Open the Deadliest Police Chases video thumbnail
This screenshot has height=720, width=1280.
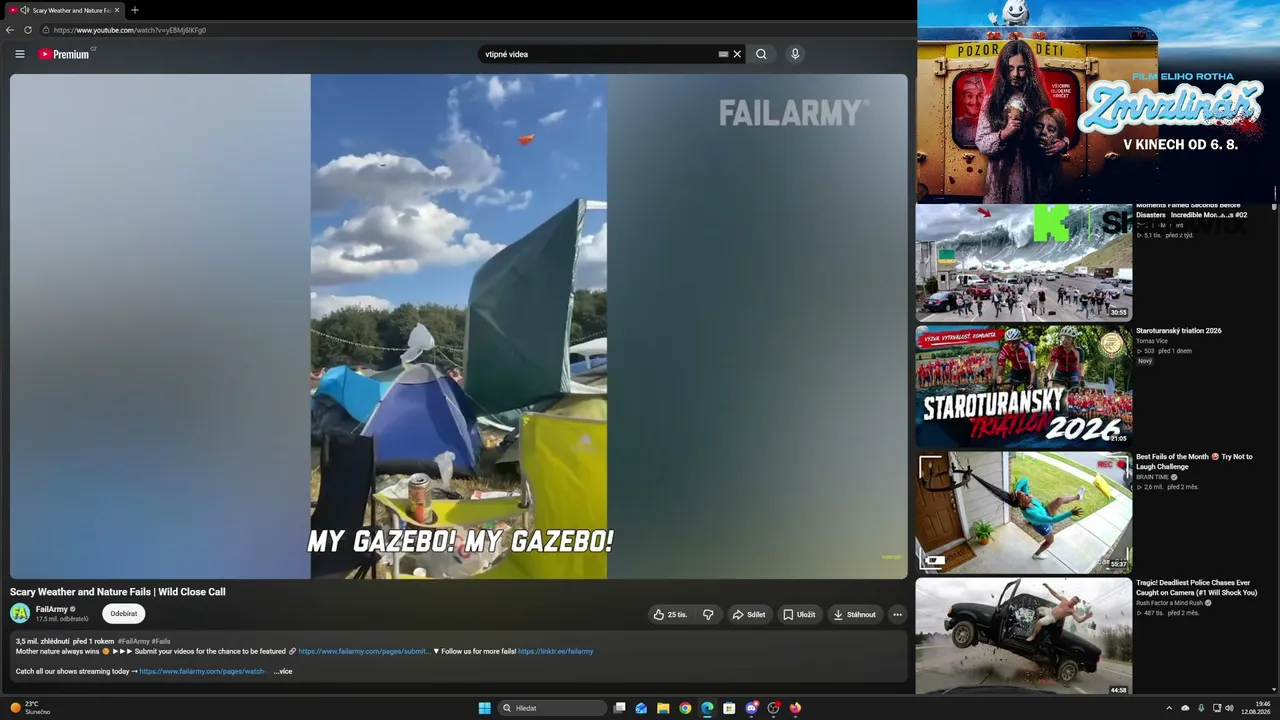tap(1024, 636)
